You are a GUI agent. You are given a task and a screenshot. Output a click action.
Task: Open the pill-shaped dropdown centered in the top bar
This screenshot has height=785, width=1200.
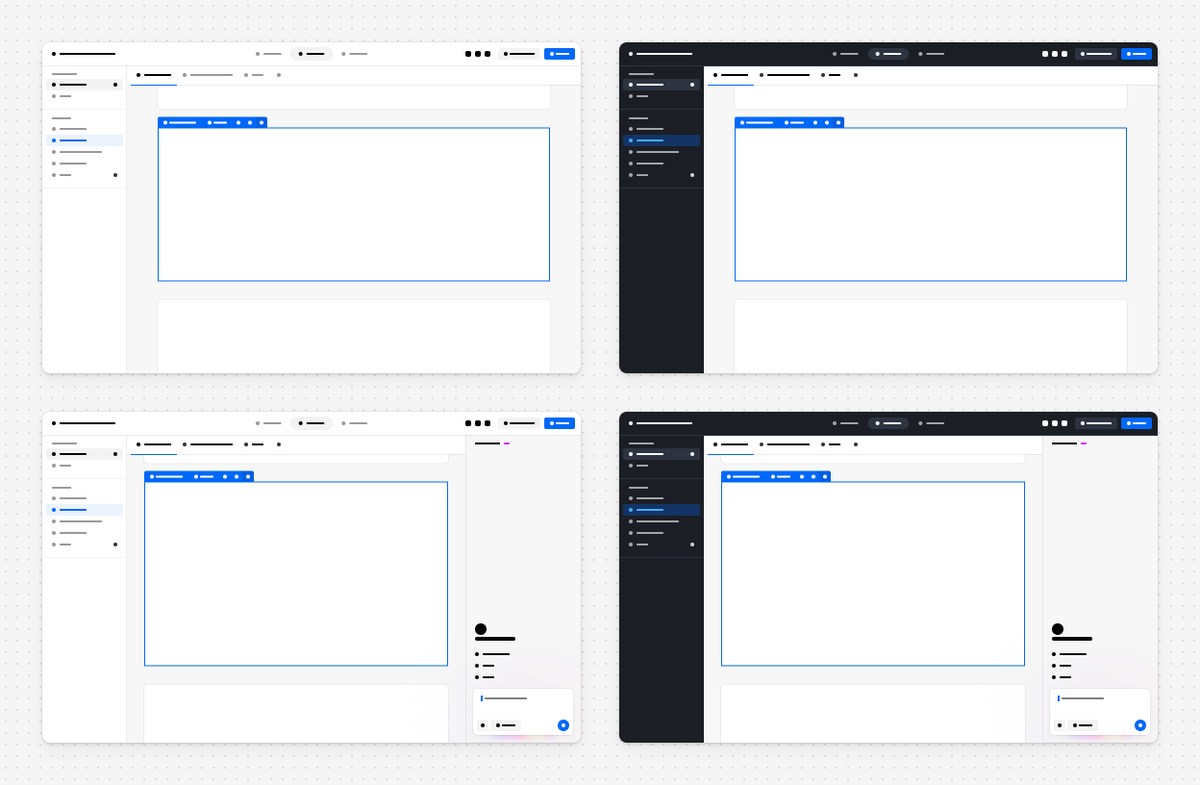pos(311,54)
